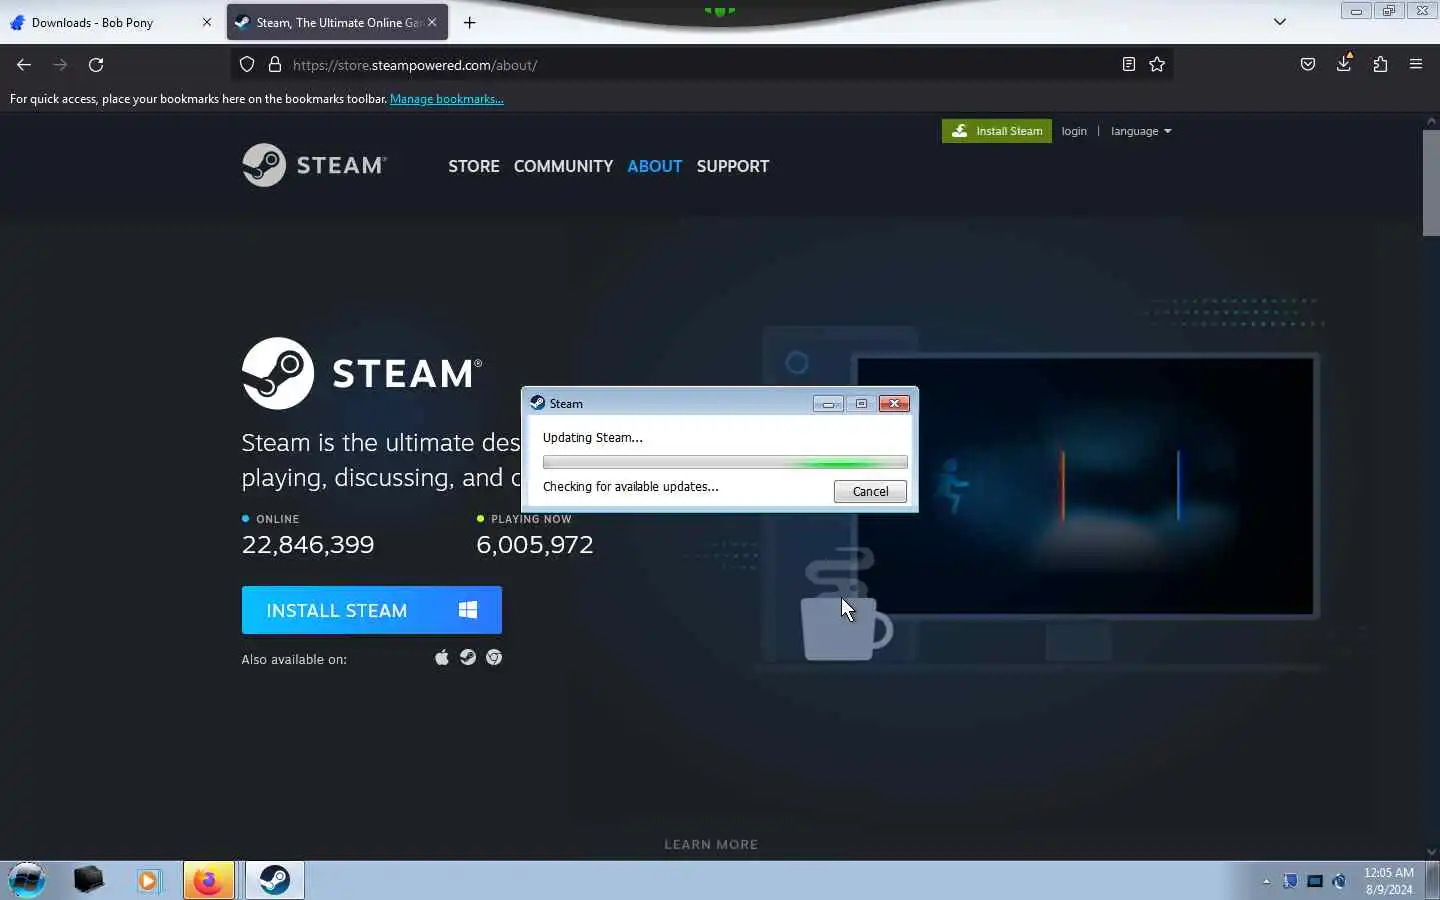Switch to Steam in the taskbar
The width and height of the screenshot is (1440, 900).
click(x=274, y=880)
